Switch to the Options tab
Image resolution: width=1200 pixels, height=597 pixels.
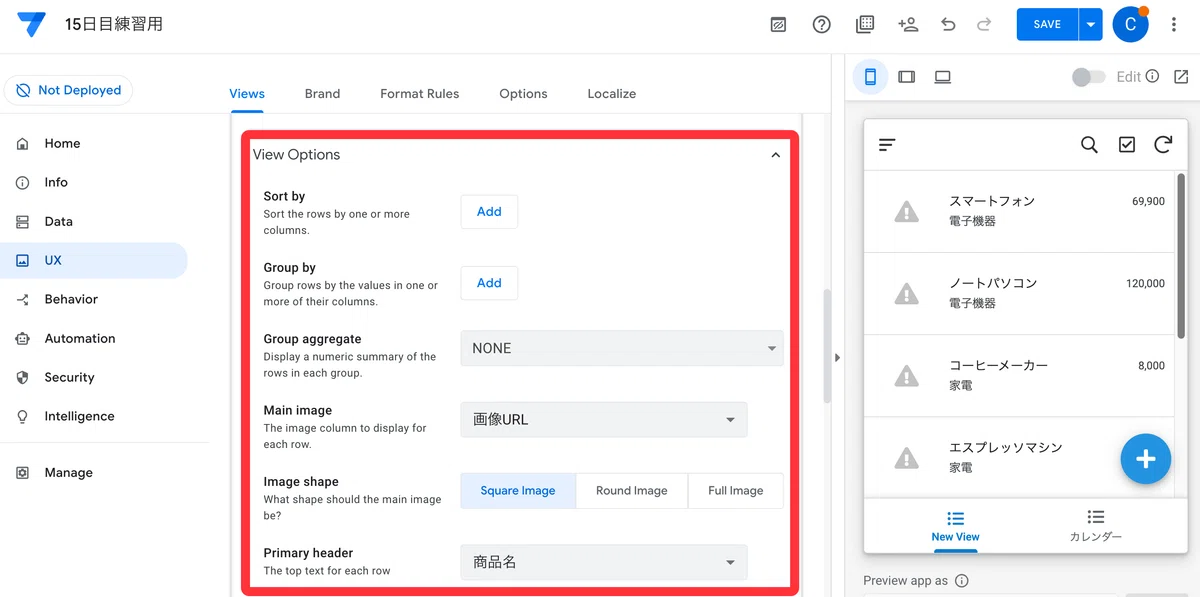pyautogui.click(x=523, y=93)
